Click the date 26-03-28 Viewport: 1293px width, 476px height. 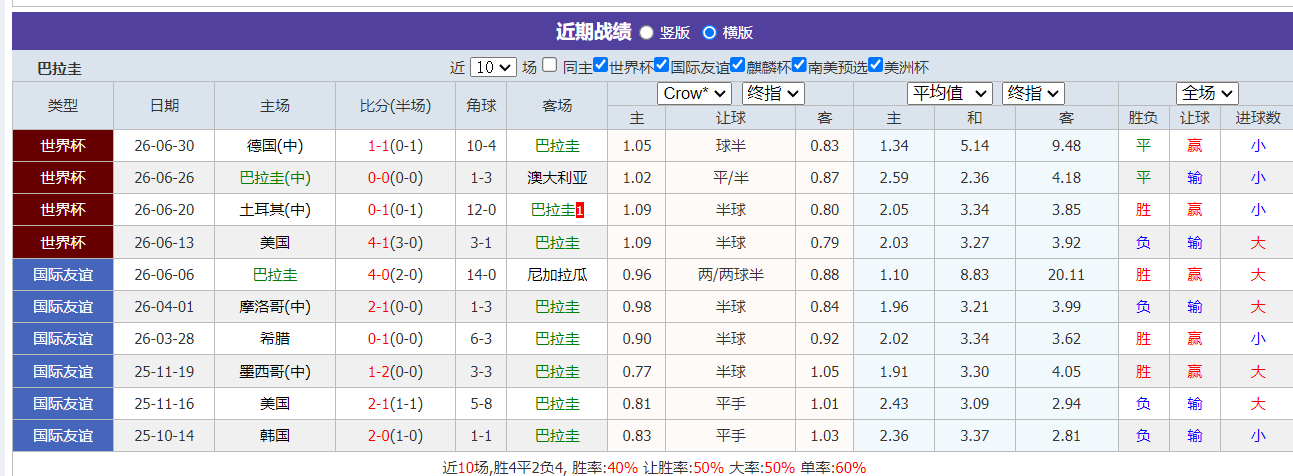click(164, 338)
